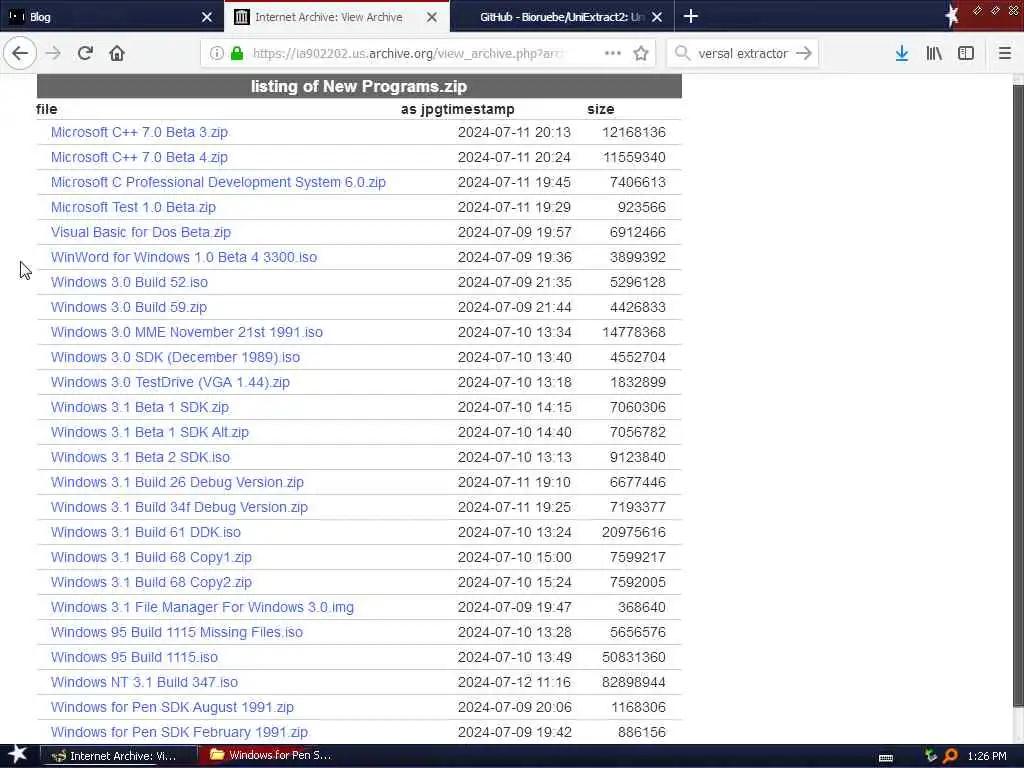The width and height of the screenshot is (1024, 768).
Task: Bookmark this page with the star
Action: tap(641, 53)
